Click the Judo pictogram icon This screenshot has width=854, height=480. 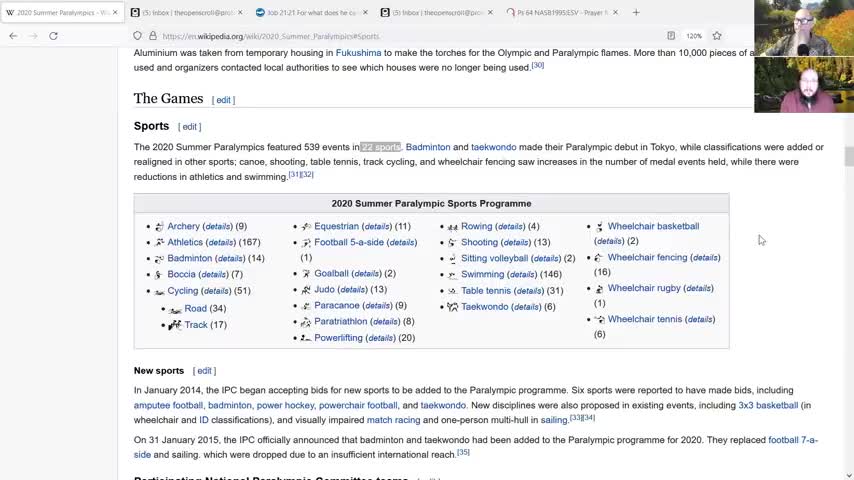(306, 290)
